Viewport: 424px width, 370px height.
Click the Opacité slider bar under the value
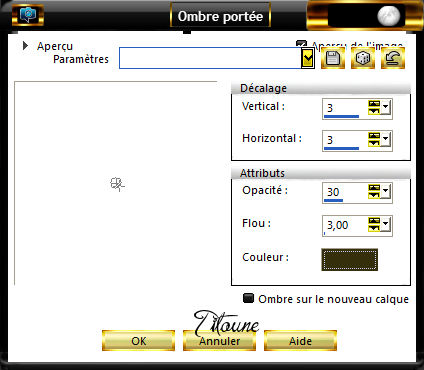click(x=333, y=201)
